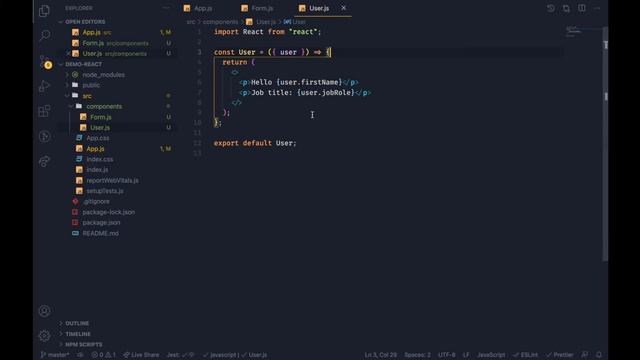This screenshot has width=640, height=360.
Task: Expand the public folder
Action: point(91,85)
